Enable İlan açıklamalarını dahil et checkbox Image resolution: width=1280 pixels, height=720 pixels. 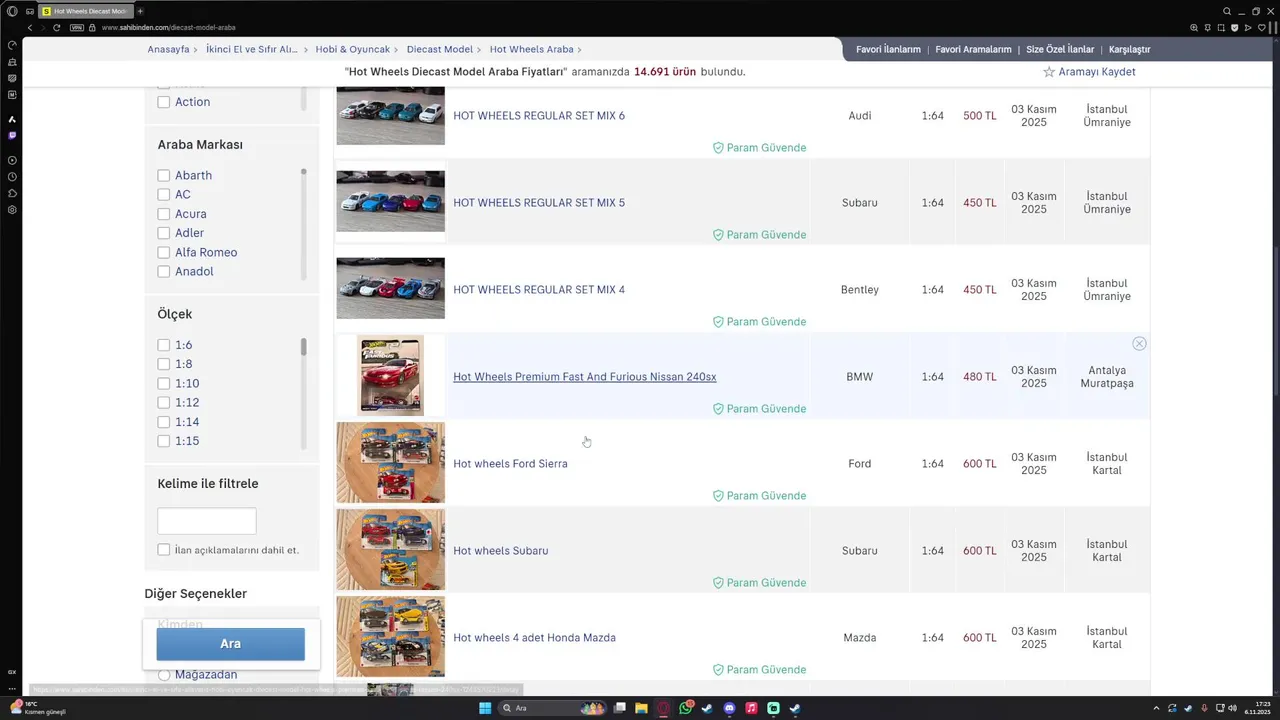coord(164,550)
